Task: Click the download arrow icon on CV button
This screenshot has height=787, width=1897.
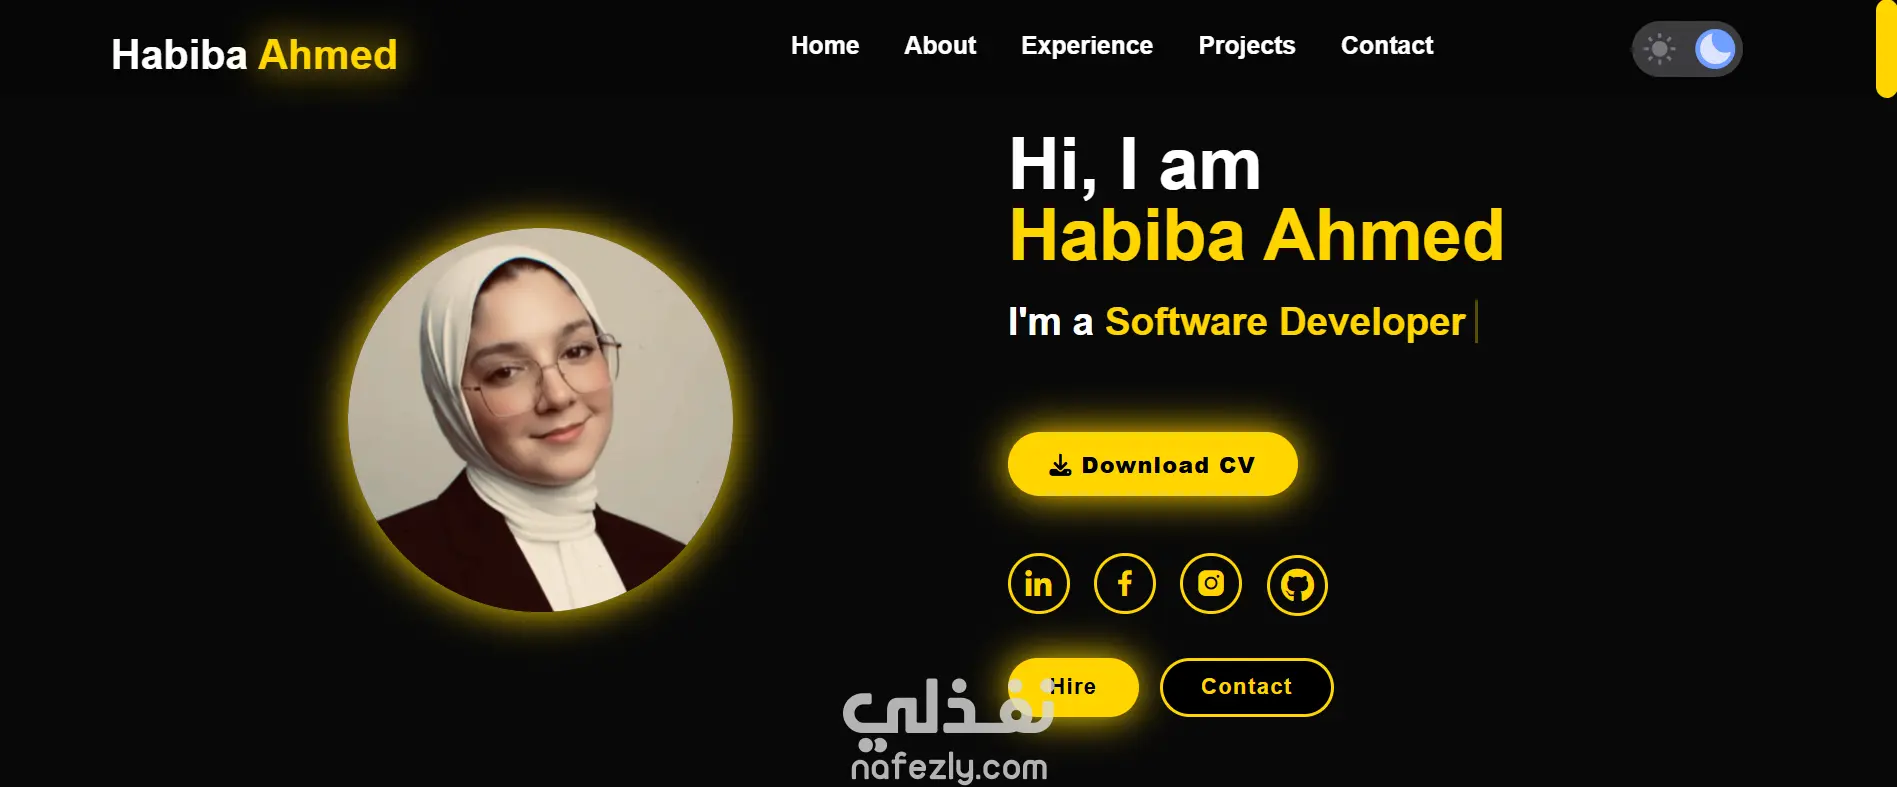Action: pyautogui.click(x=1060, y=465)
